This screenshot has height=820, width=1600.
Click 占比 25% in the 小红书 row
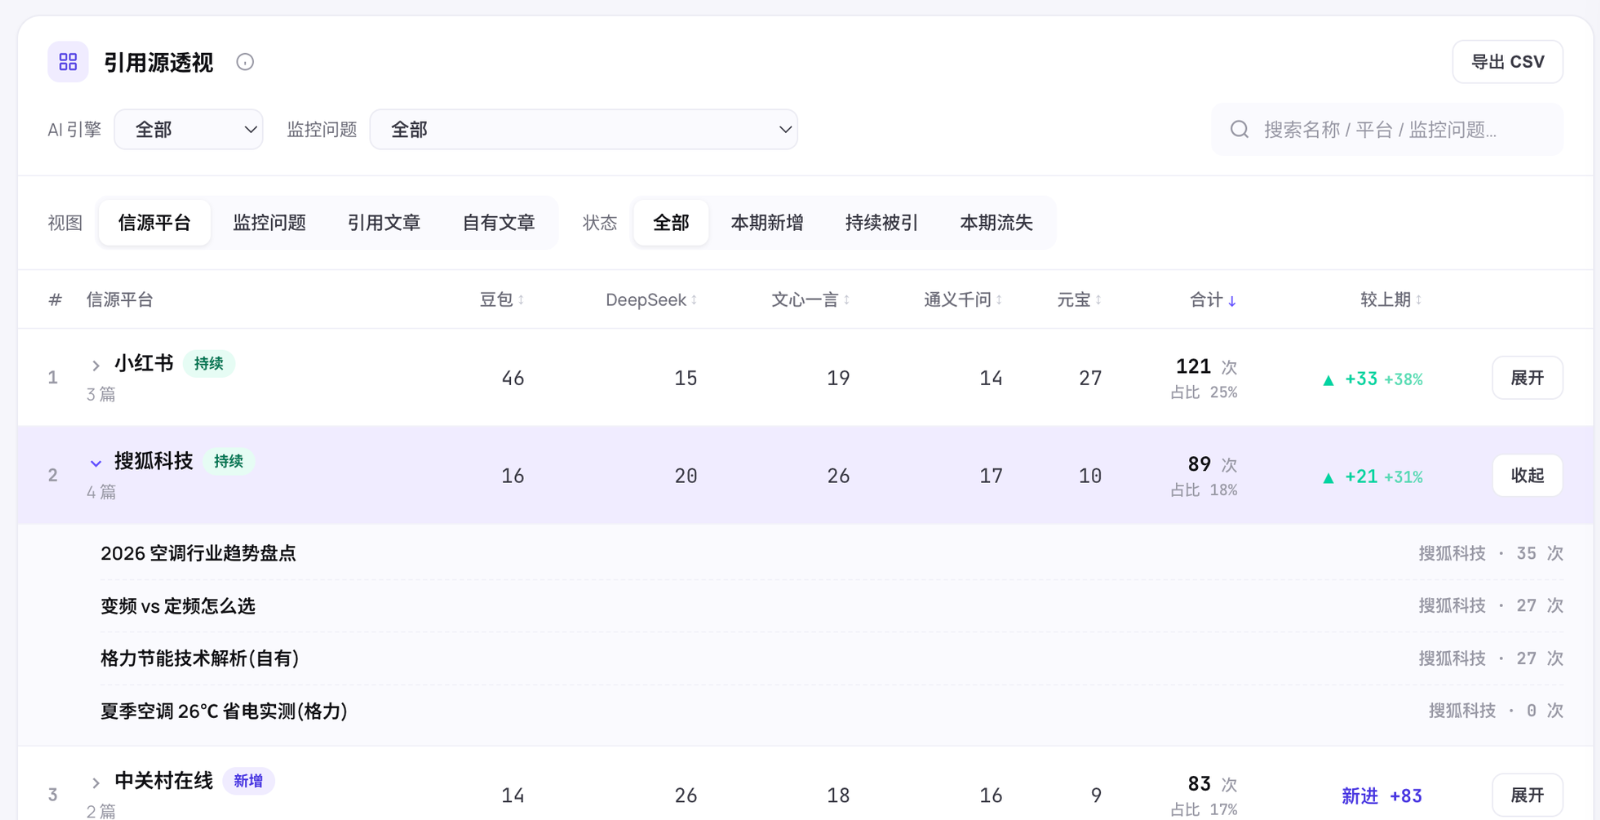click(x=1204, y=393)
